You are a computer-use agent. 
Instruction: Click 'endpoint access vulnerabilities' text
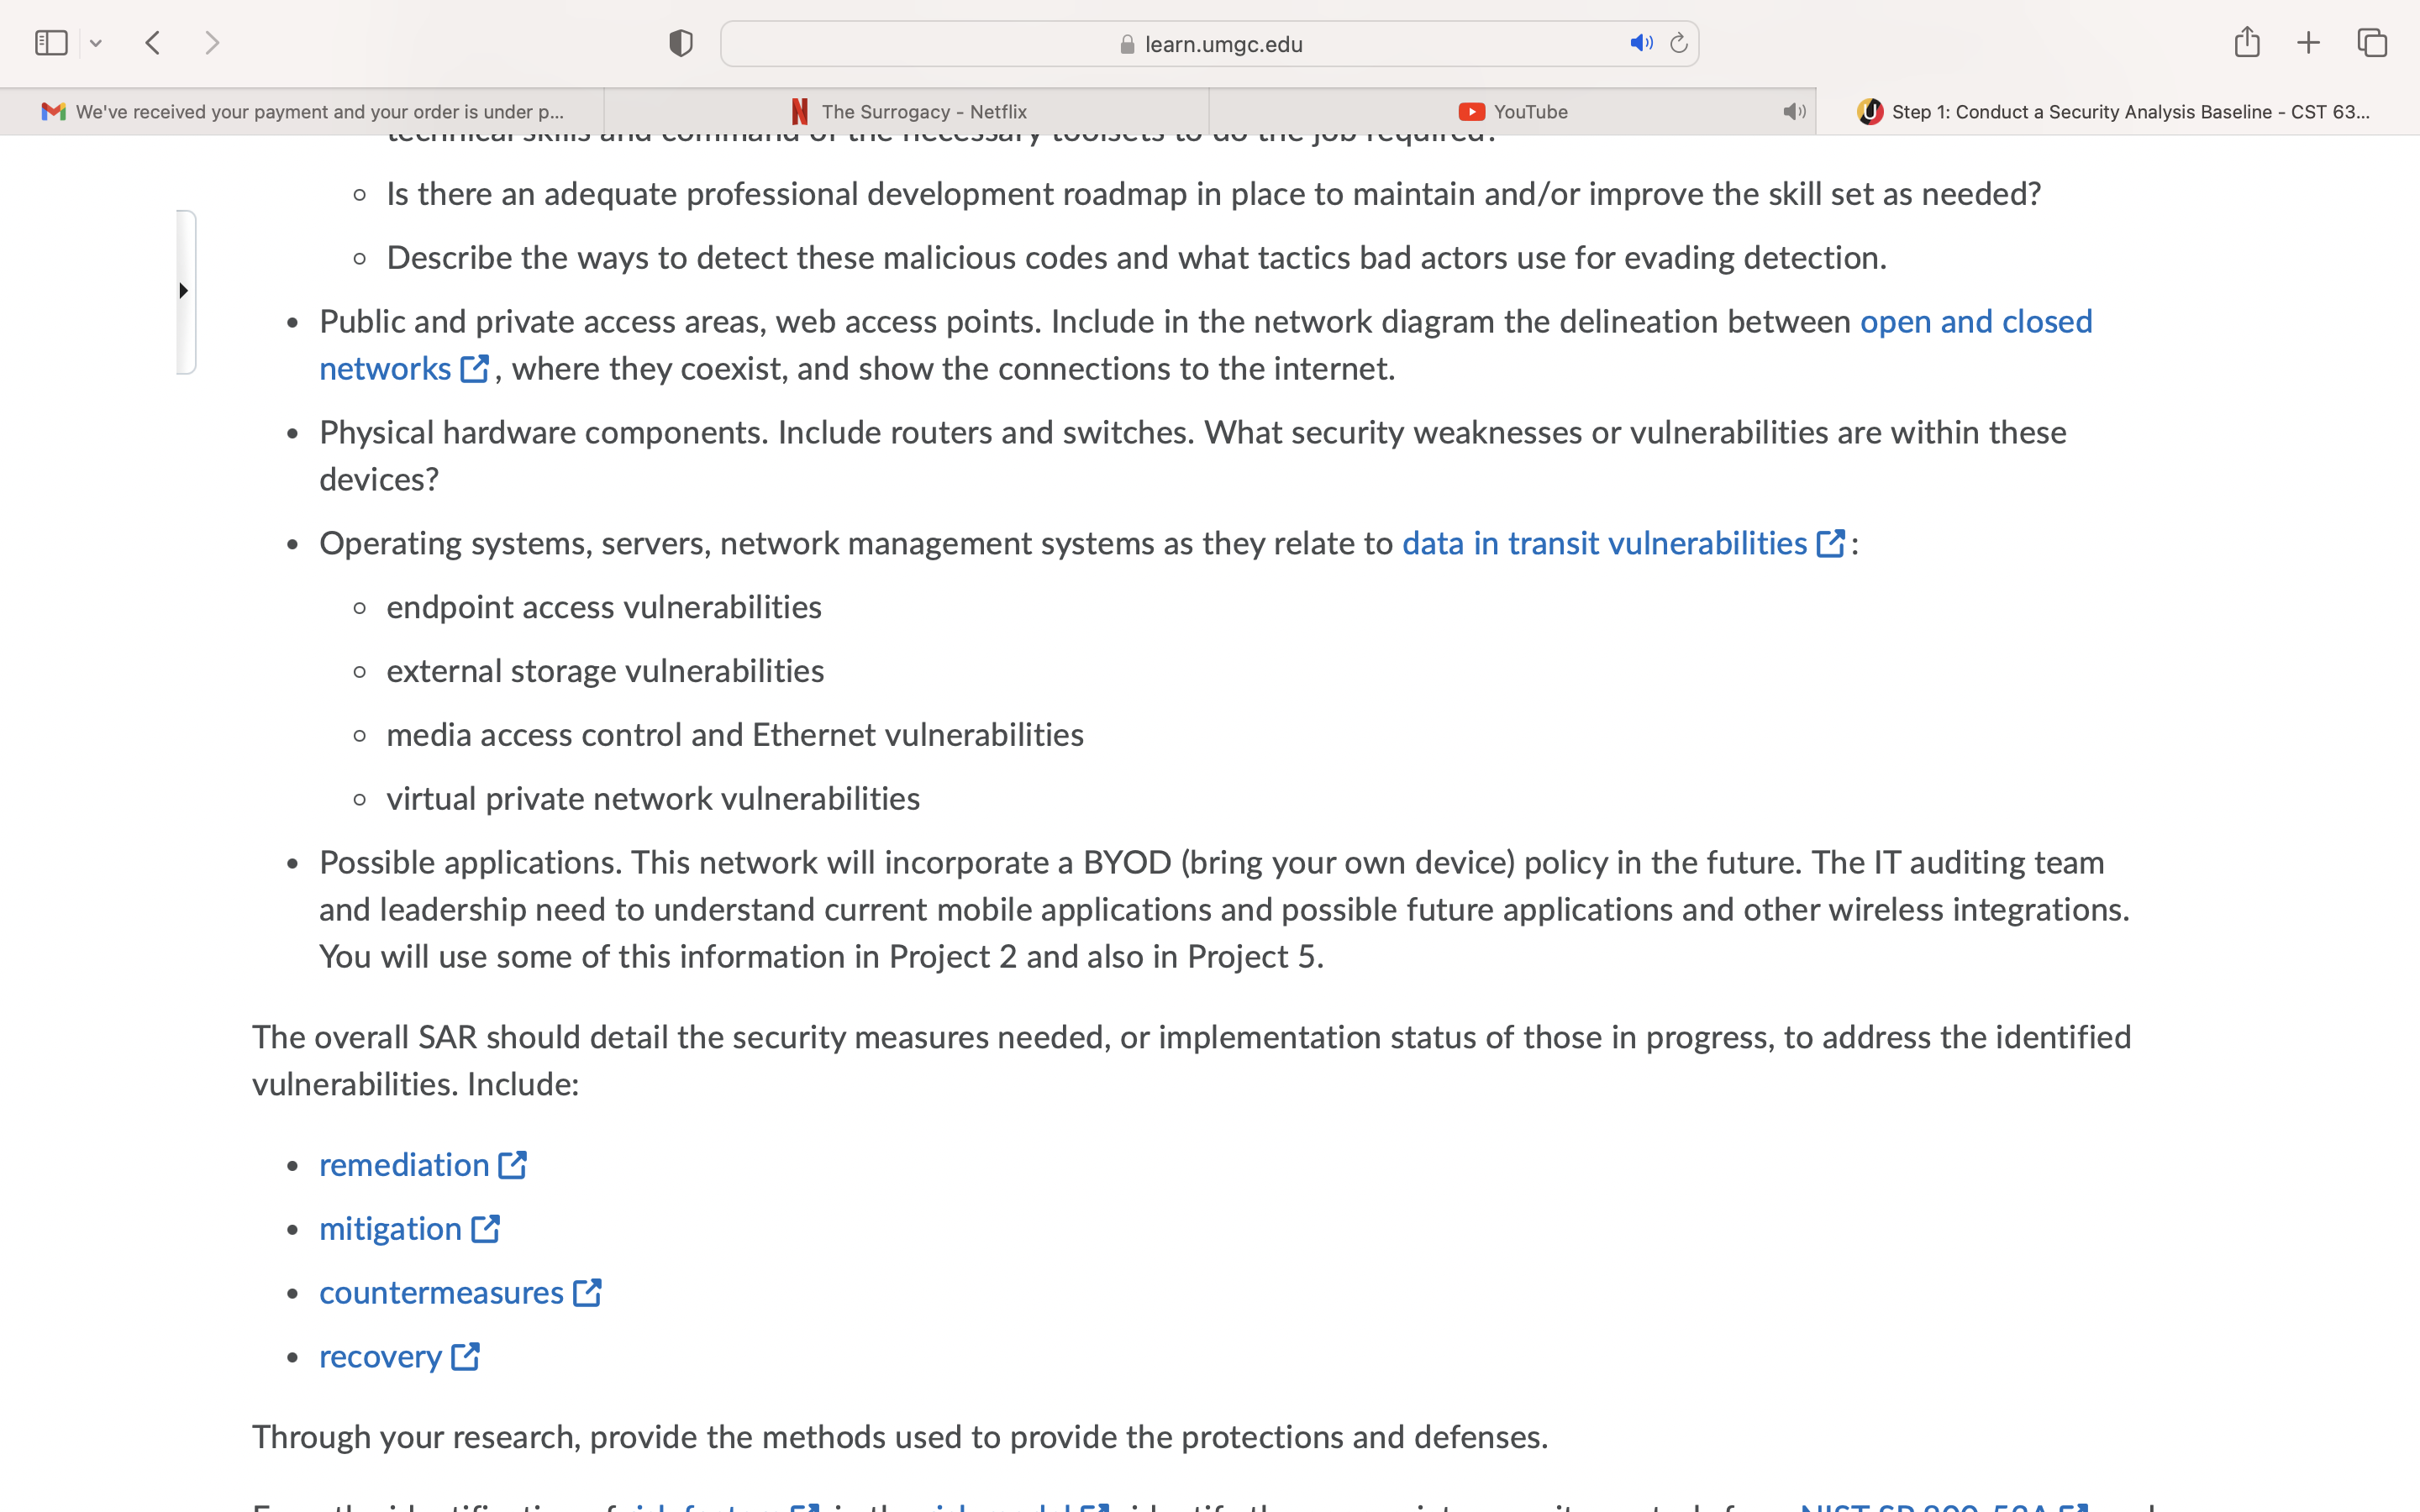[604, 608]
